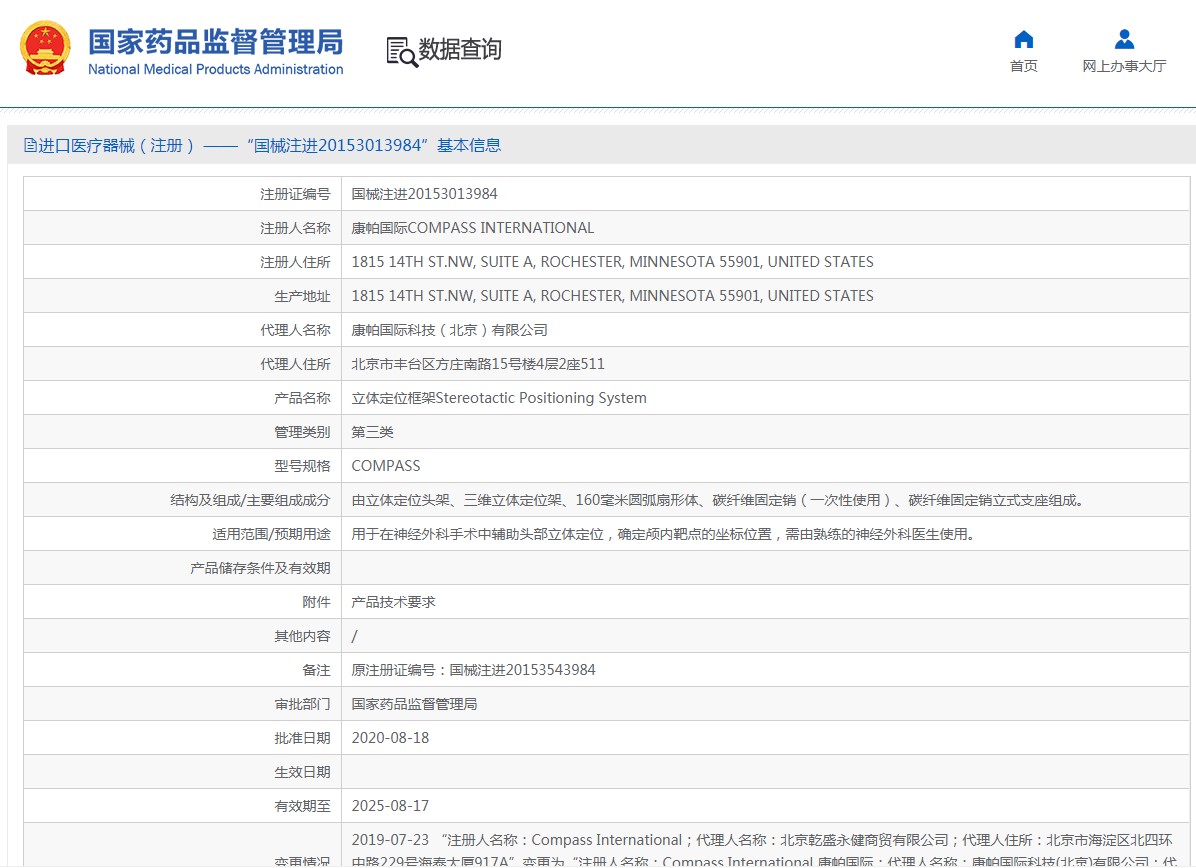1196x868 pixels.
Task: Click the person icon for online service hall
Action: 1124,40
